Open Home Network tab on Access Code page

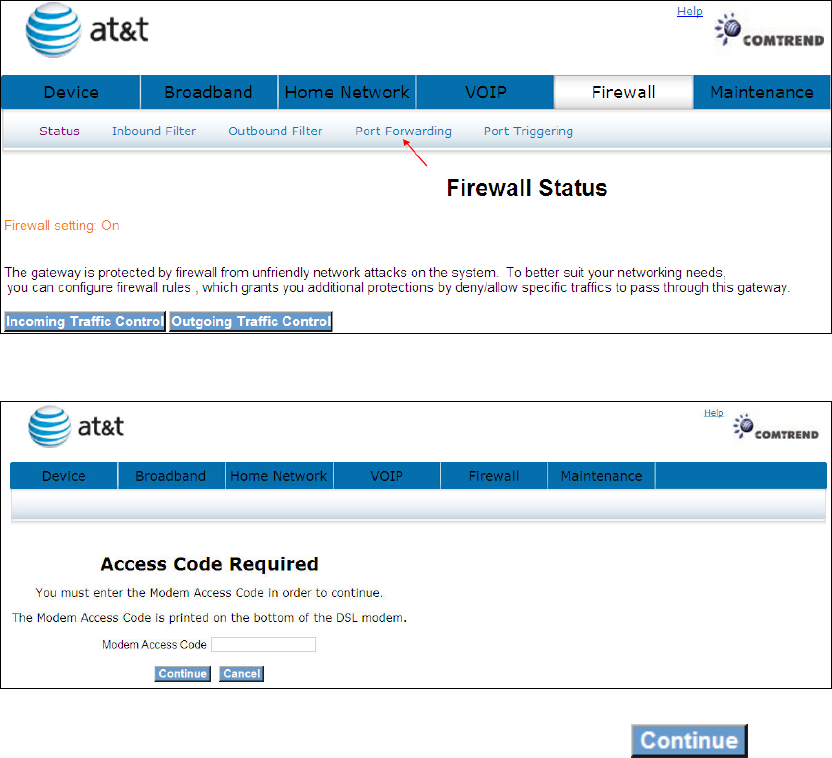coord(279,476)
